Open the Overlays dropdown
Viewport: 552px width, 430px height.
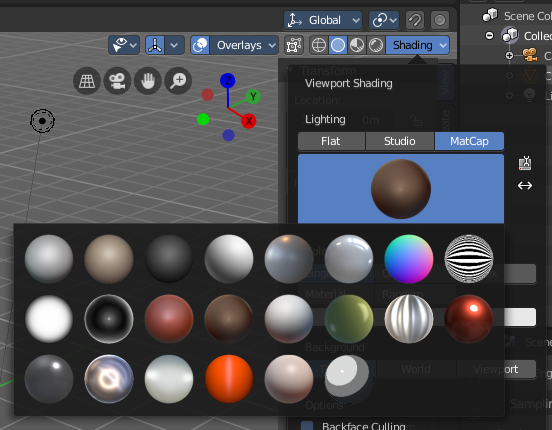(x=244, y=45)
